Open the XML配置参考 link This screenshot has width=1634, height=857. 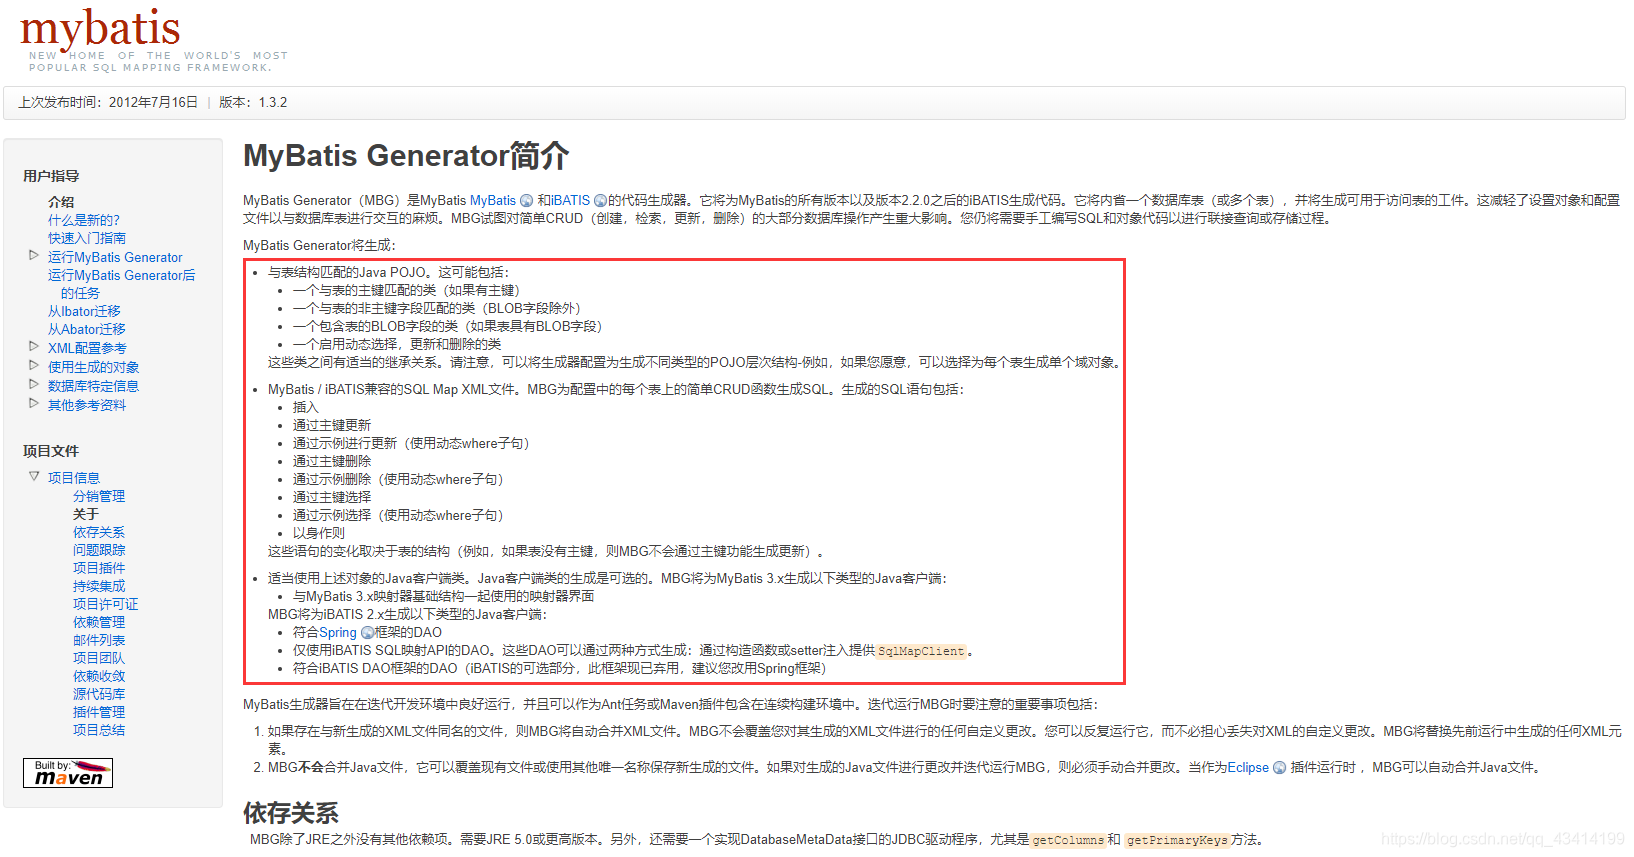pos(87,348)
